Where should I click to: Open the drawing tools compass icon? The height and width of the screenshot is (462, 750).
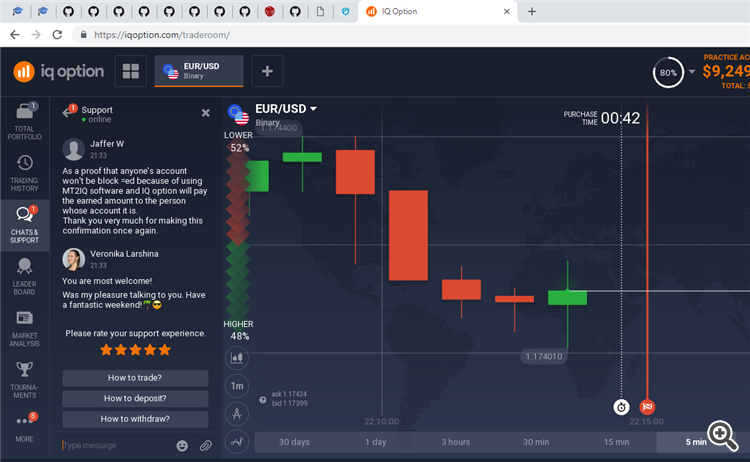(x=237, y=414)
